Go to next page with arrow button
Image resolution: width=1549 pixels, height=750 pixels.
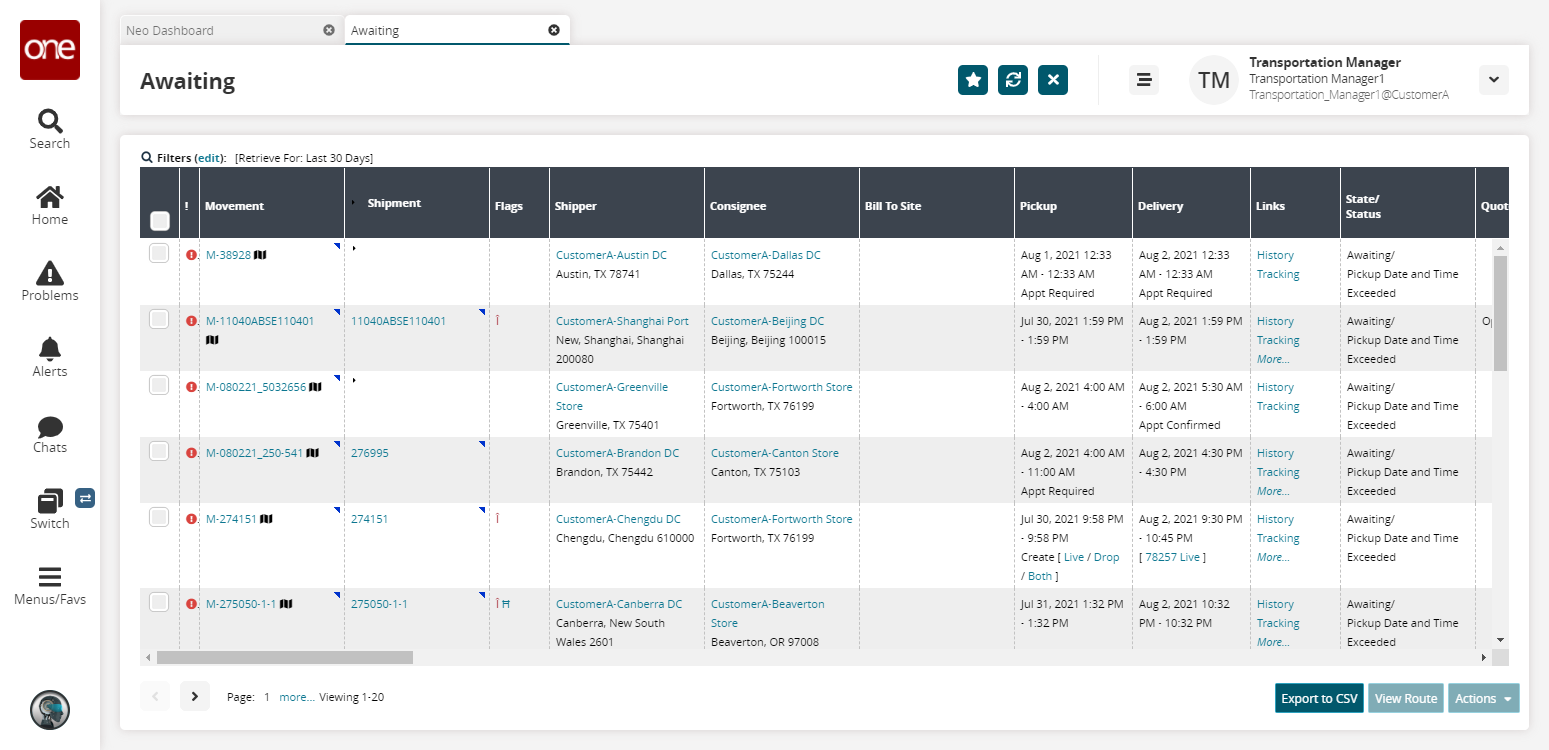195,696
